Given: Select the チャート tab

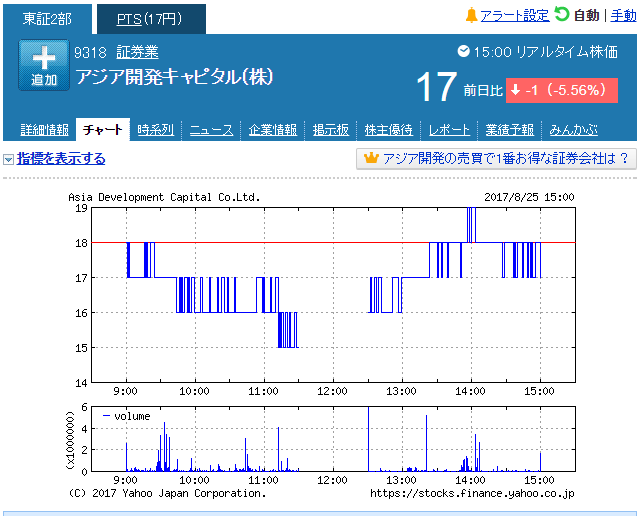Looking at the screenshot, I should 103,129.
